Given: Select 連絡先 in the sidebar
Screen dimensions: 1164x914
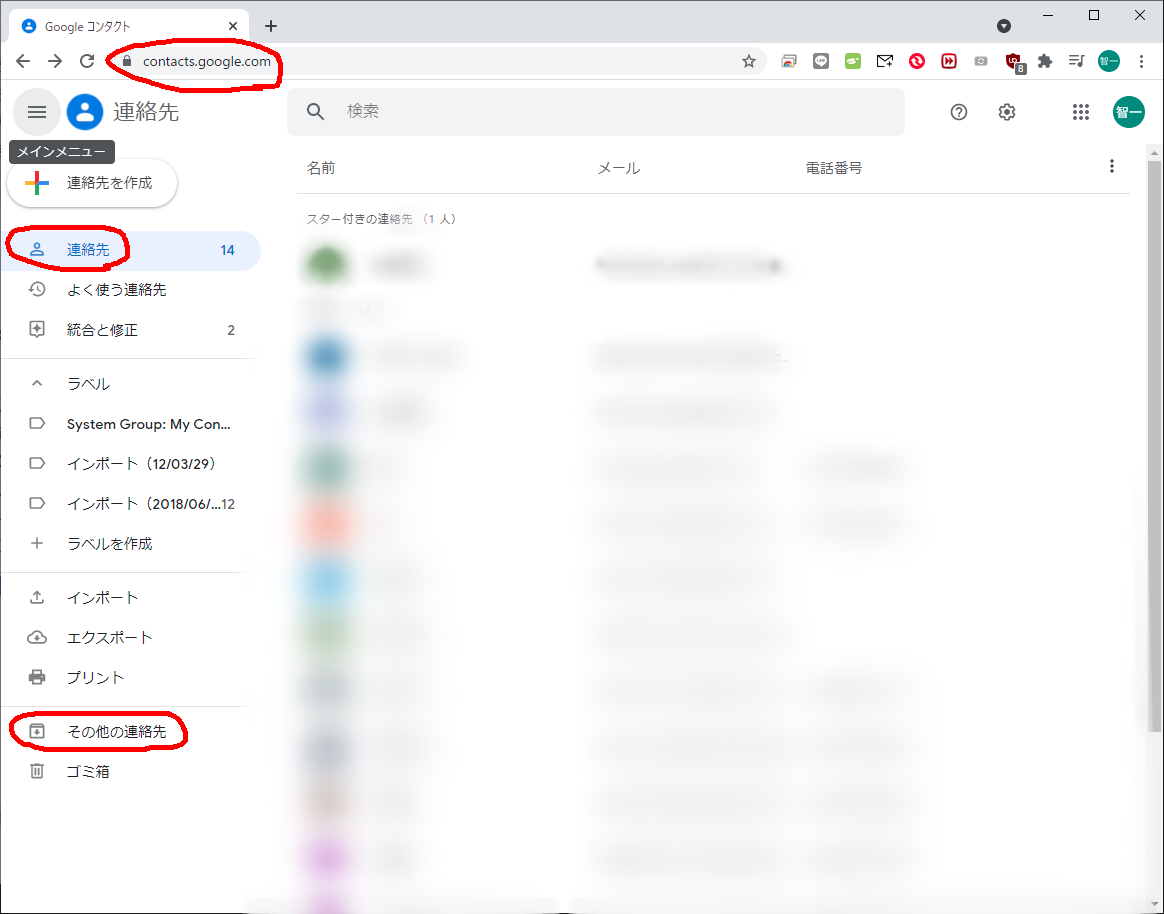Looking at the screenshot, I should point(88,250).
